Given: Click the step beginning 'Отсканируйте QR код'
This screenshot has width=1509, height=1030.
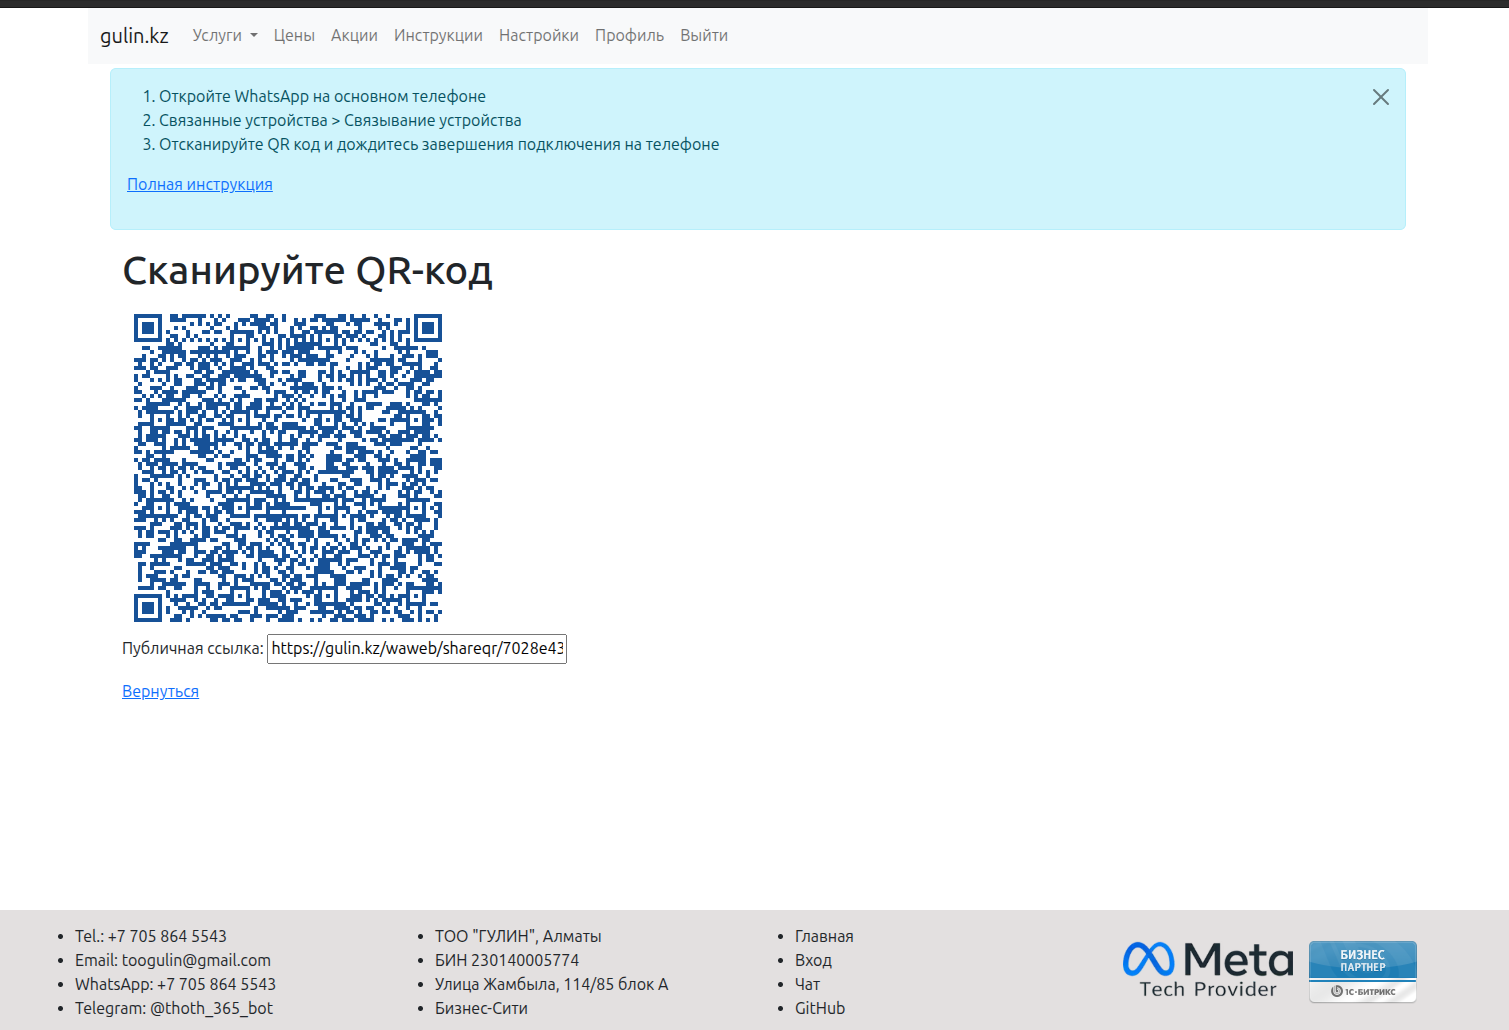Looking at the screenshot, I should 439,144.
